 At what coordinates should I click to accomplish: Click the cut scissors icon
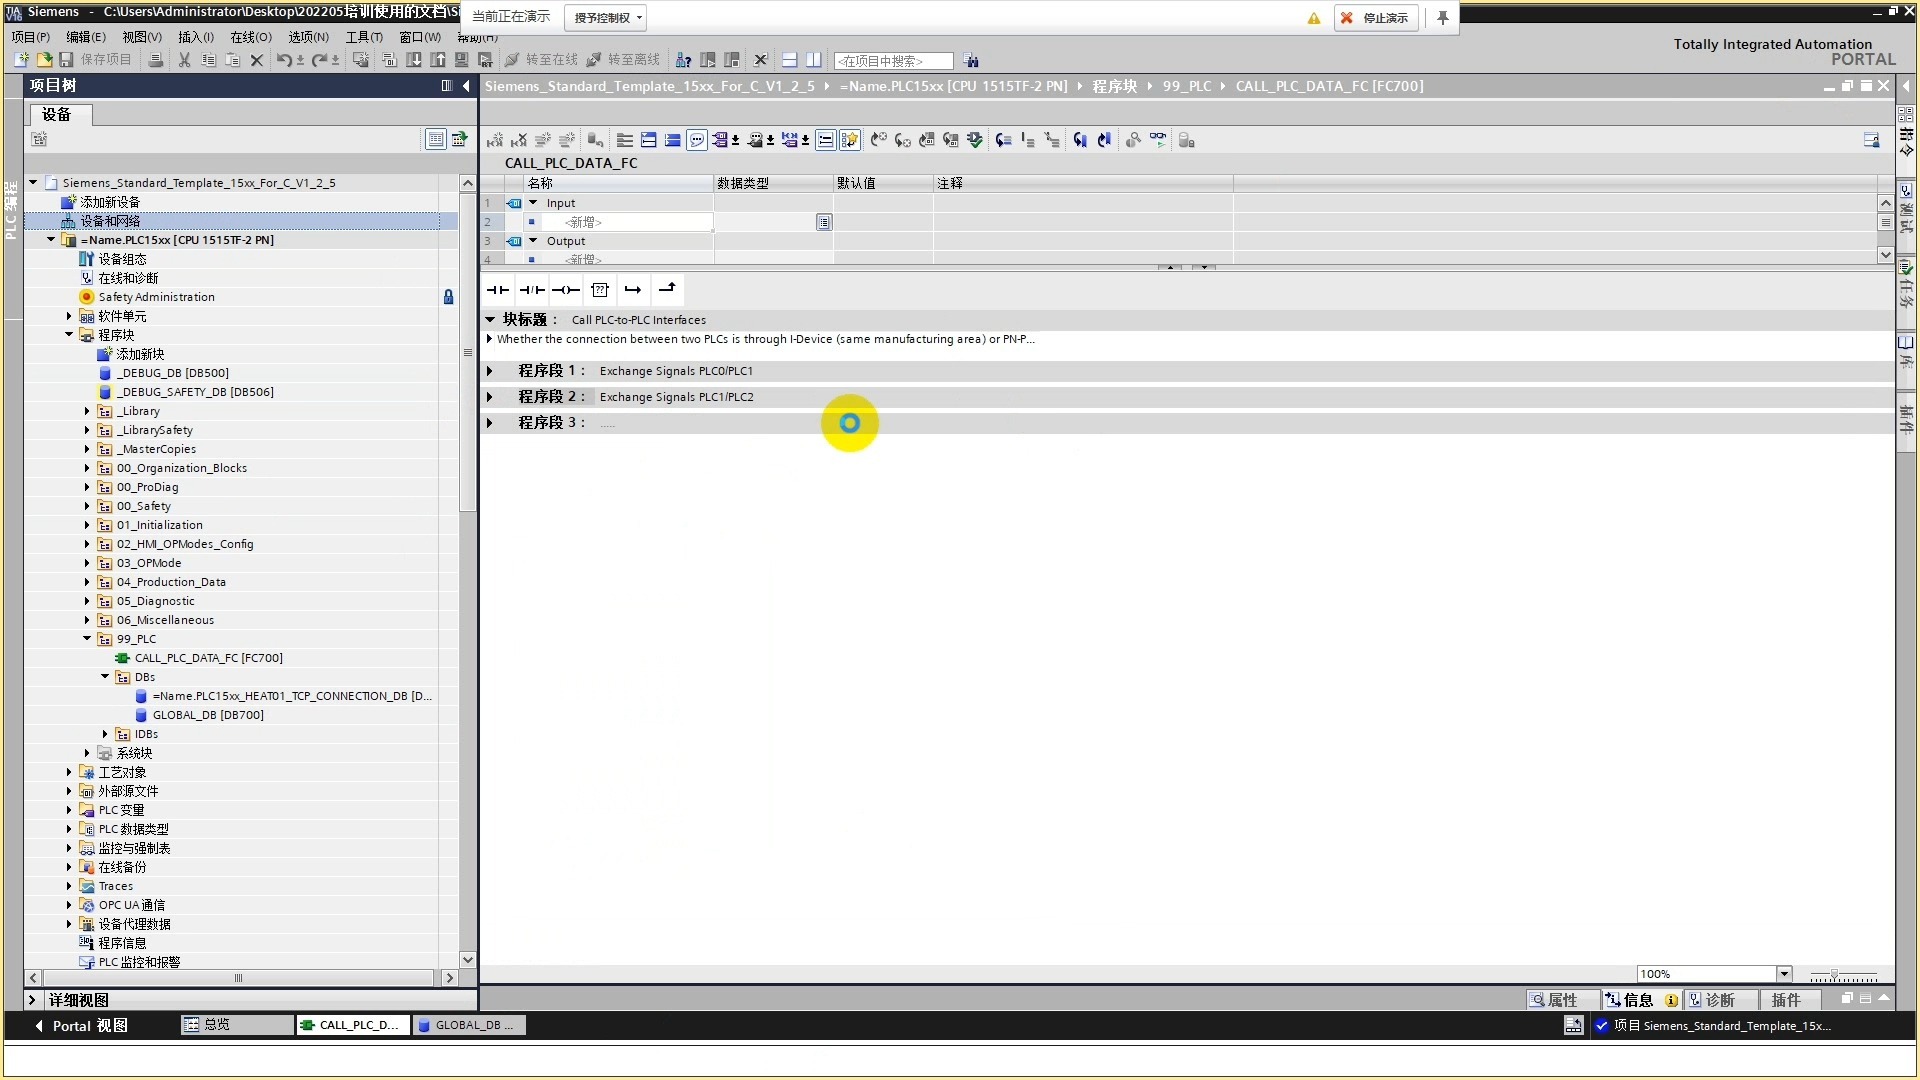click(184, 60)
